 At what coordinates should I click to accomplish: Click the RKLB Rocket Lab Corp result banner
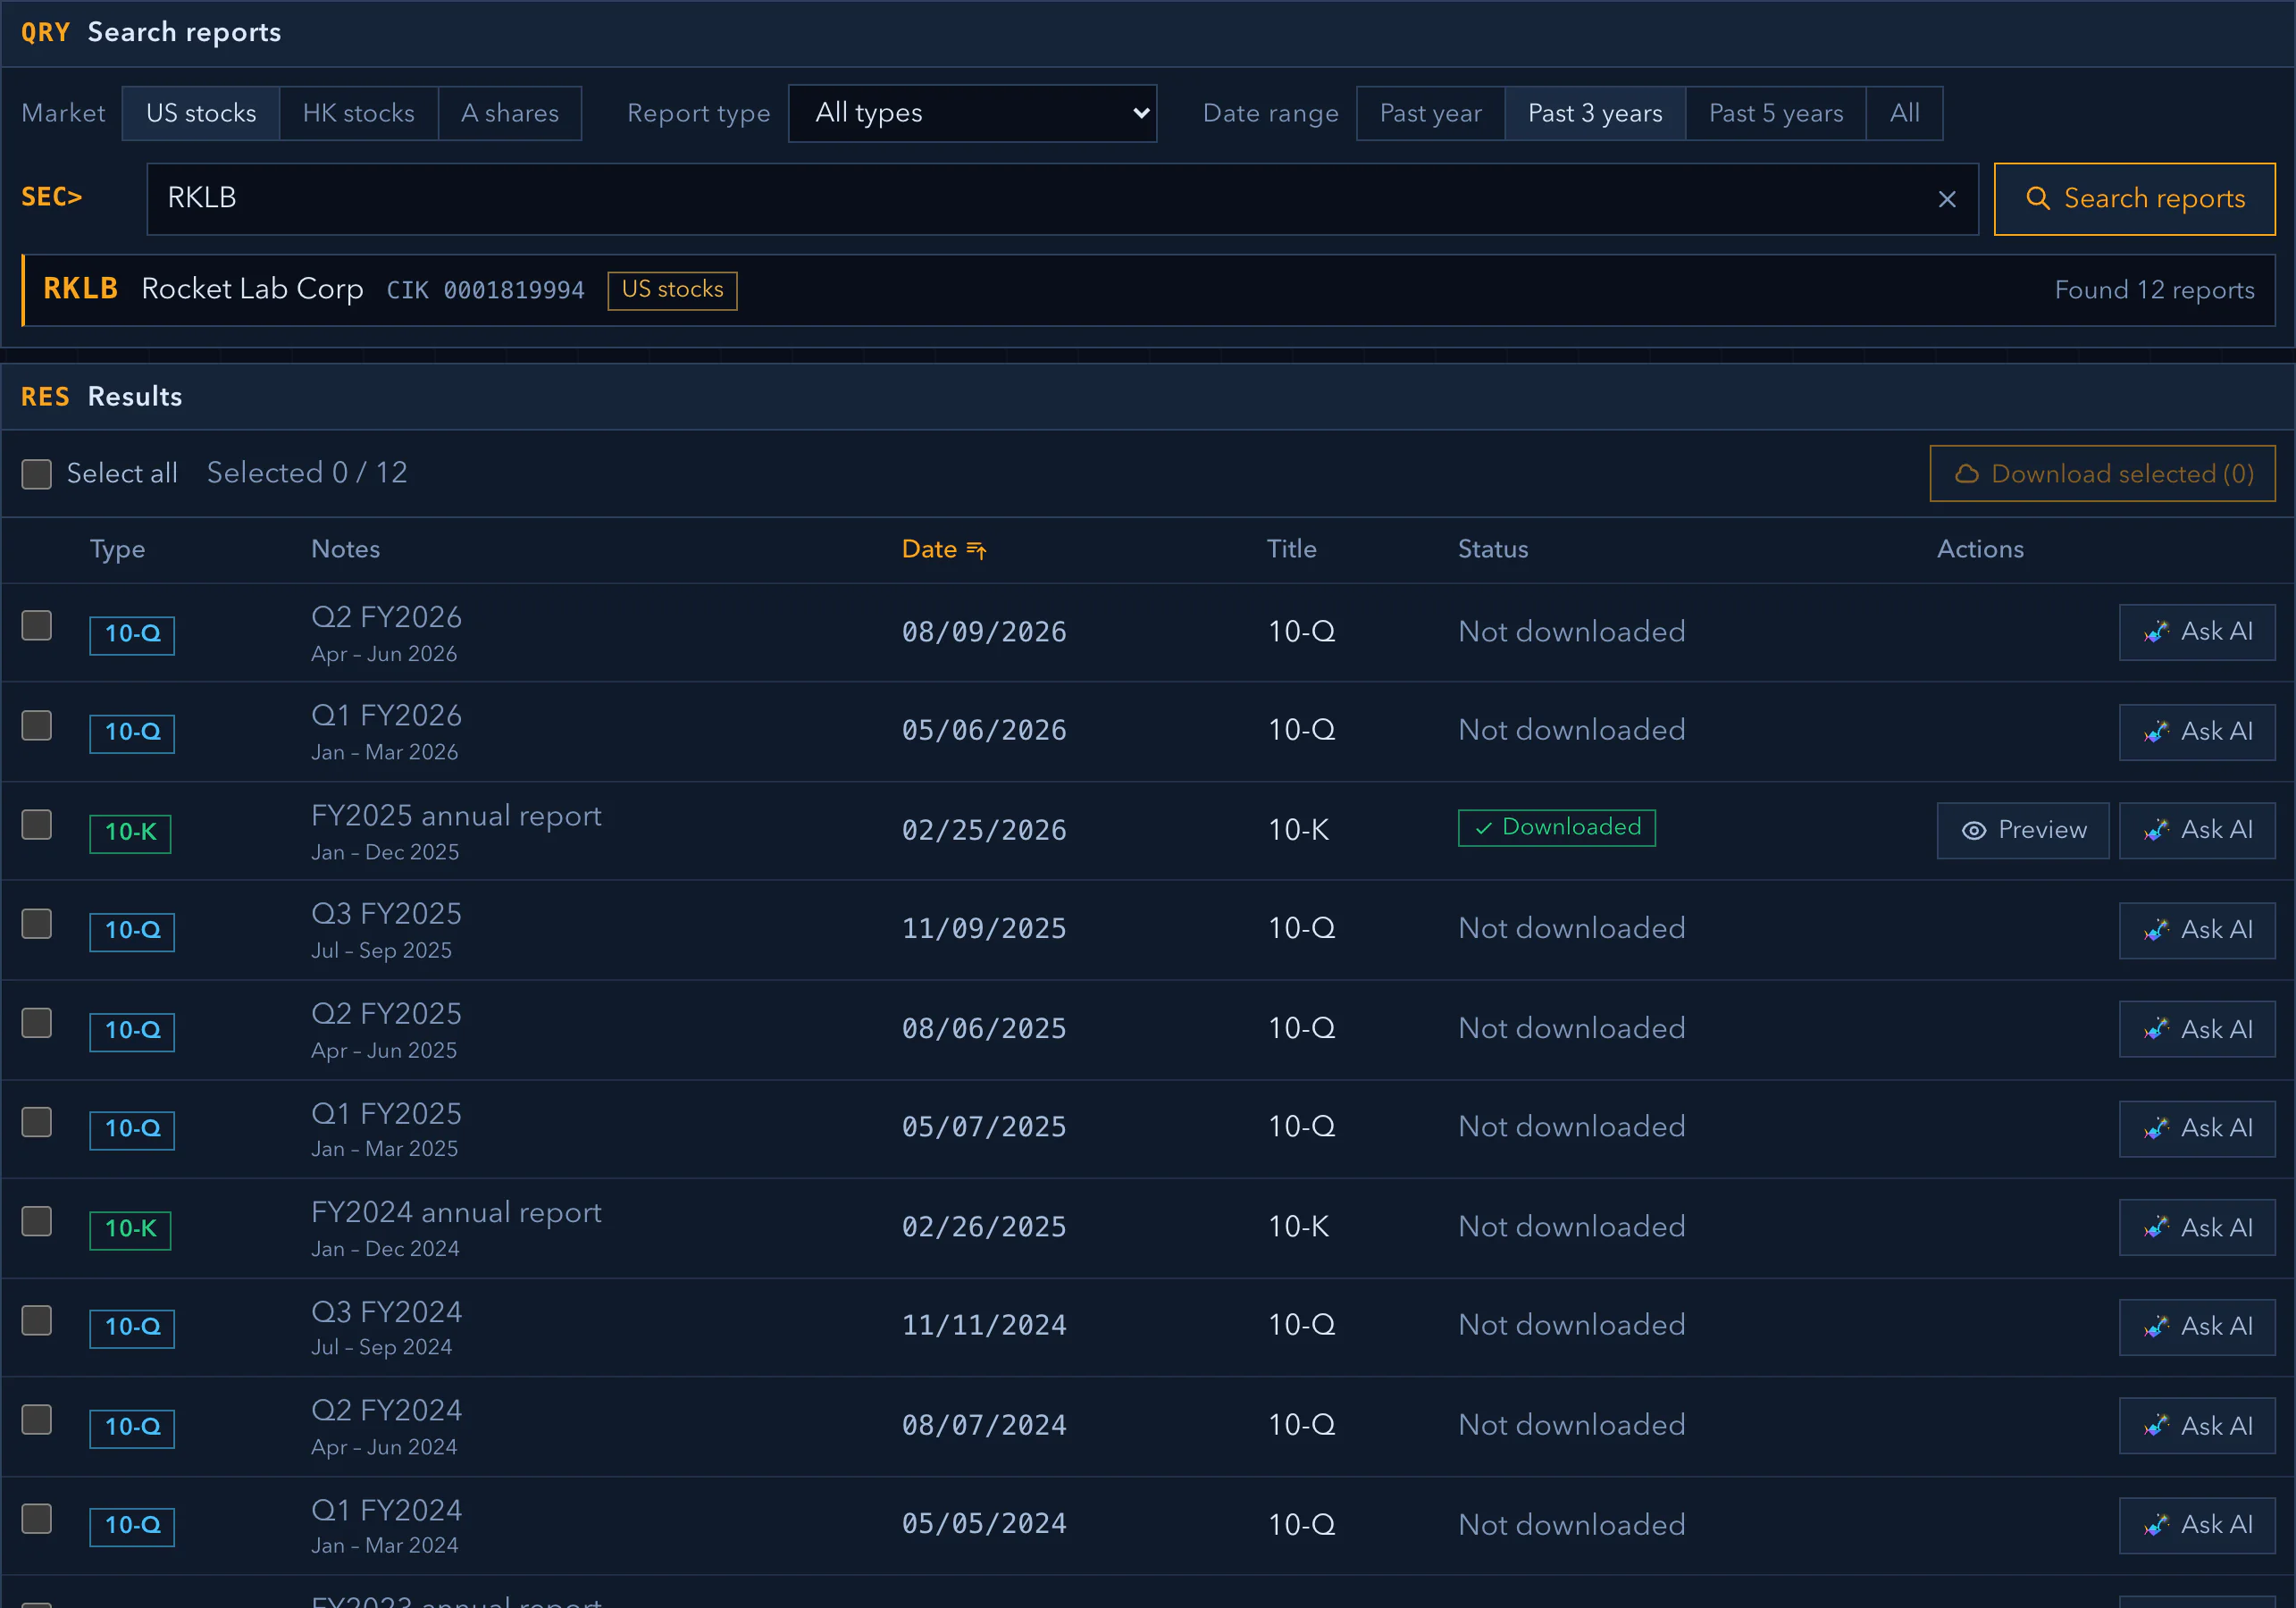[1148, 290]
